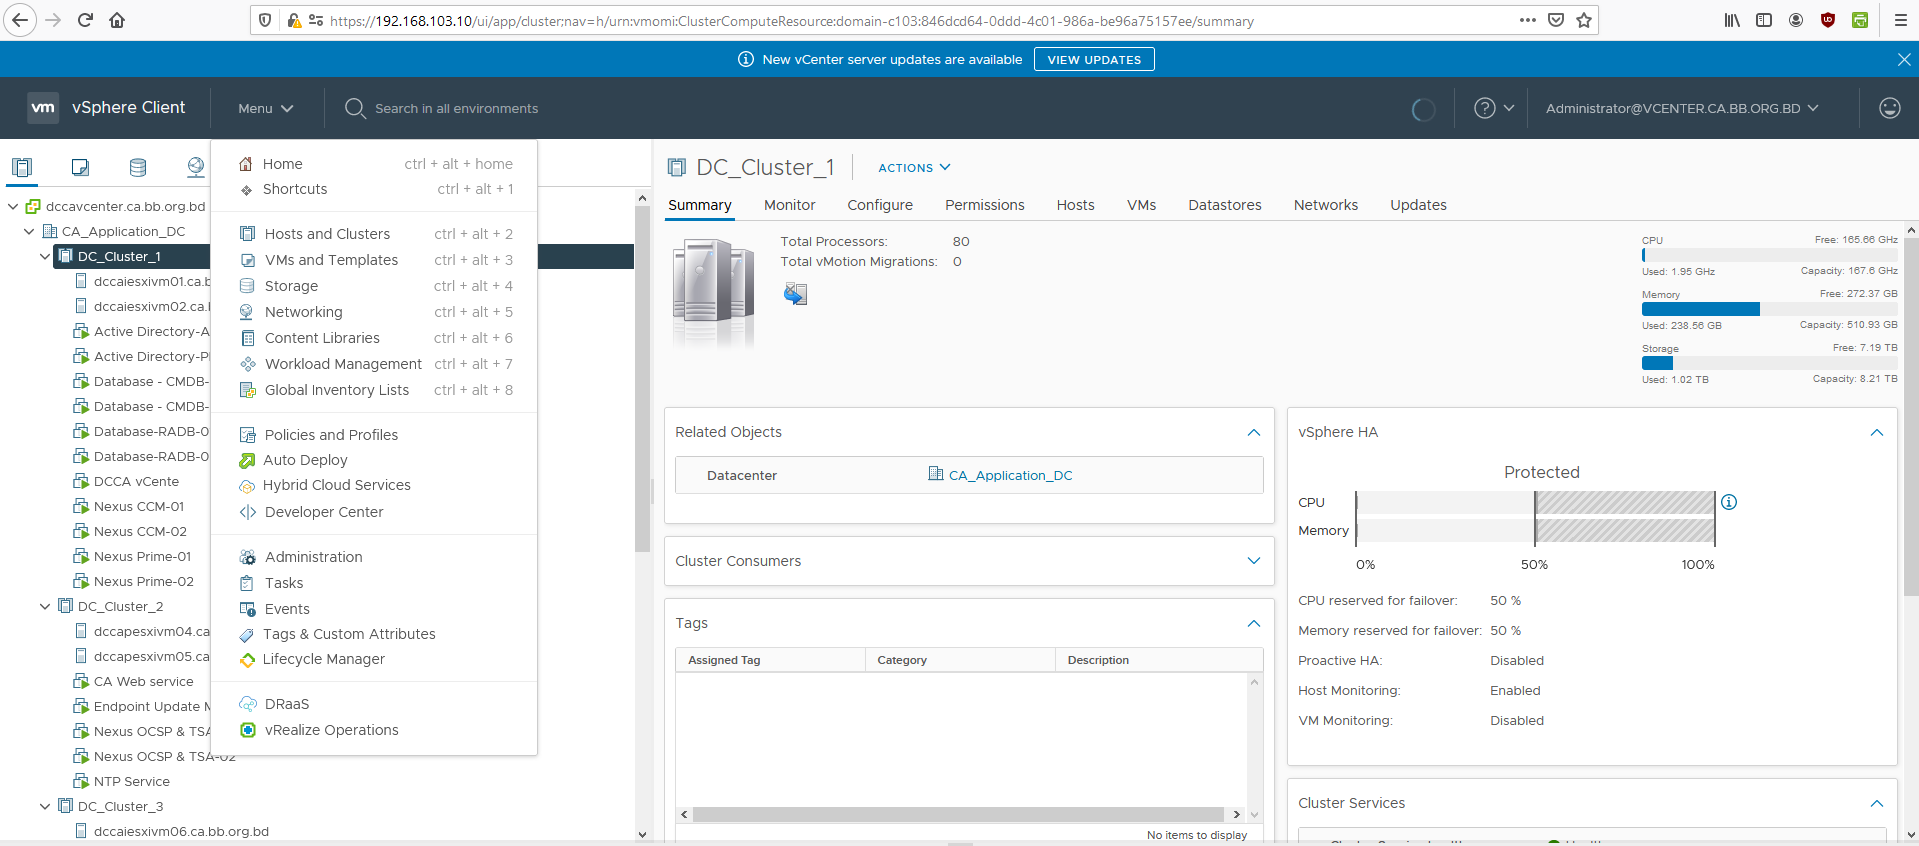1919x846 pixels.
Task: Open the ACTIONS dropdown for DC_Cluster_1
Action: click(x=914, y=168)
